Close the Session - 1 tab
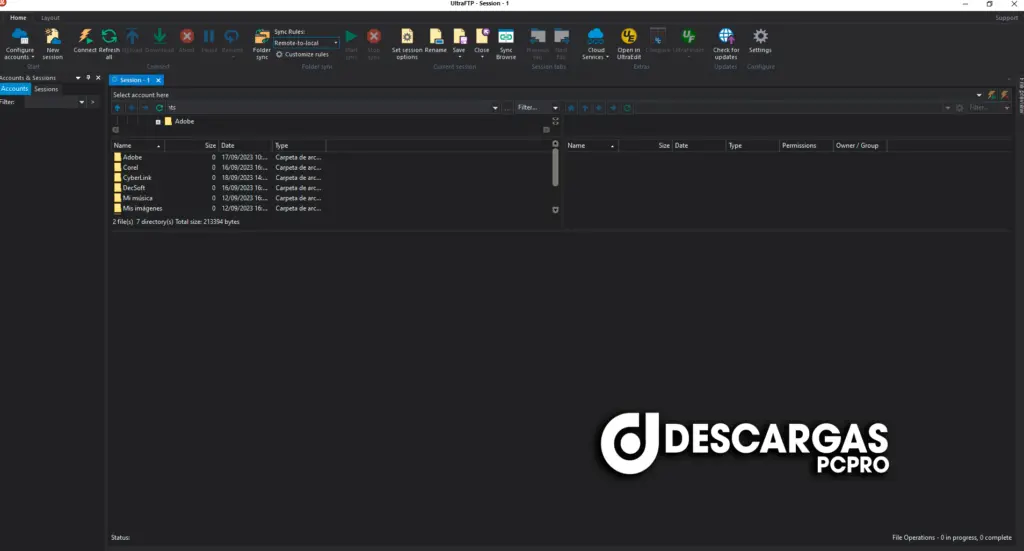Viewport: 1024px width, 551px height. pyautogui.click(x=158, y=80)
